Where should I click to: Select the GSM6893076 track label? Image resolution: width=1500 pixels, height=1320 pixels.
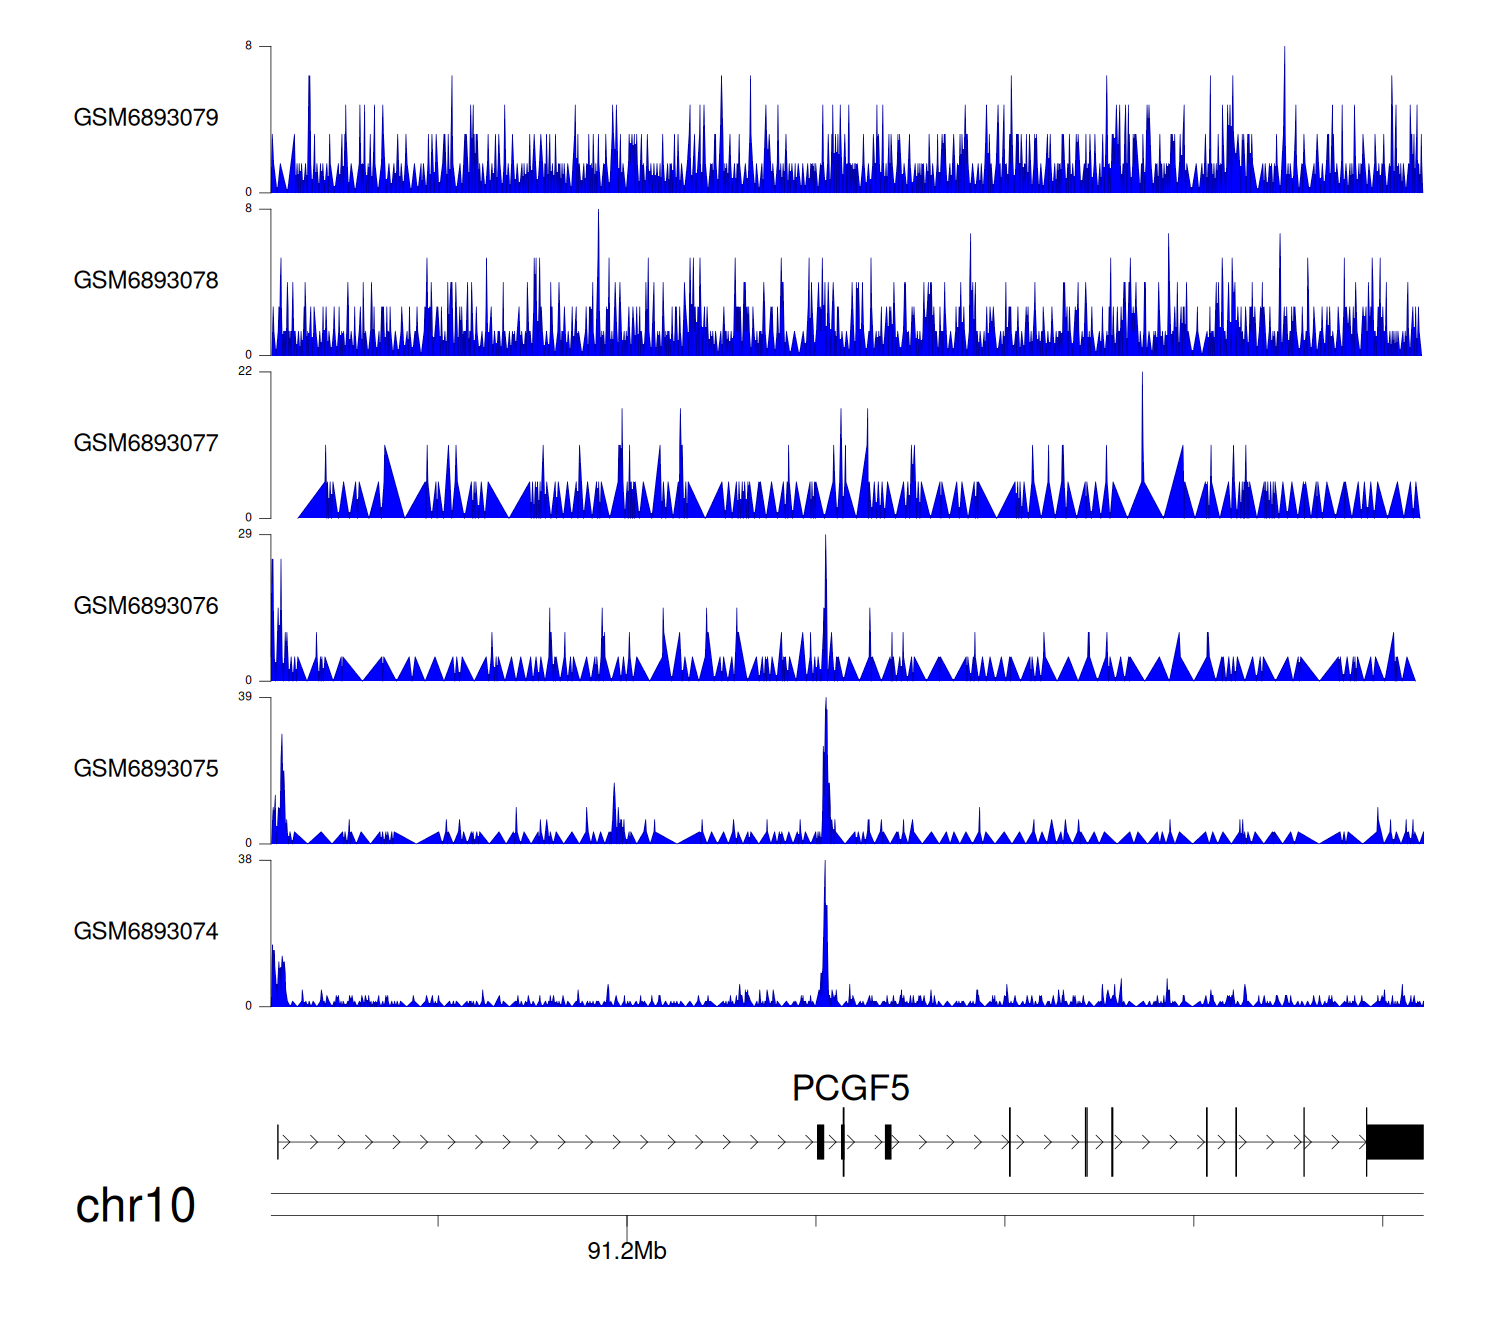[x=146, y=606]
